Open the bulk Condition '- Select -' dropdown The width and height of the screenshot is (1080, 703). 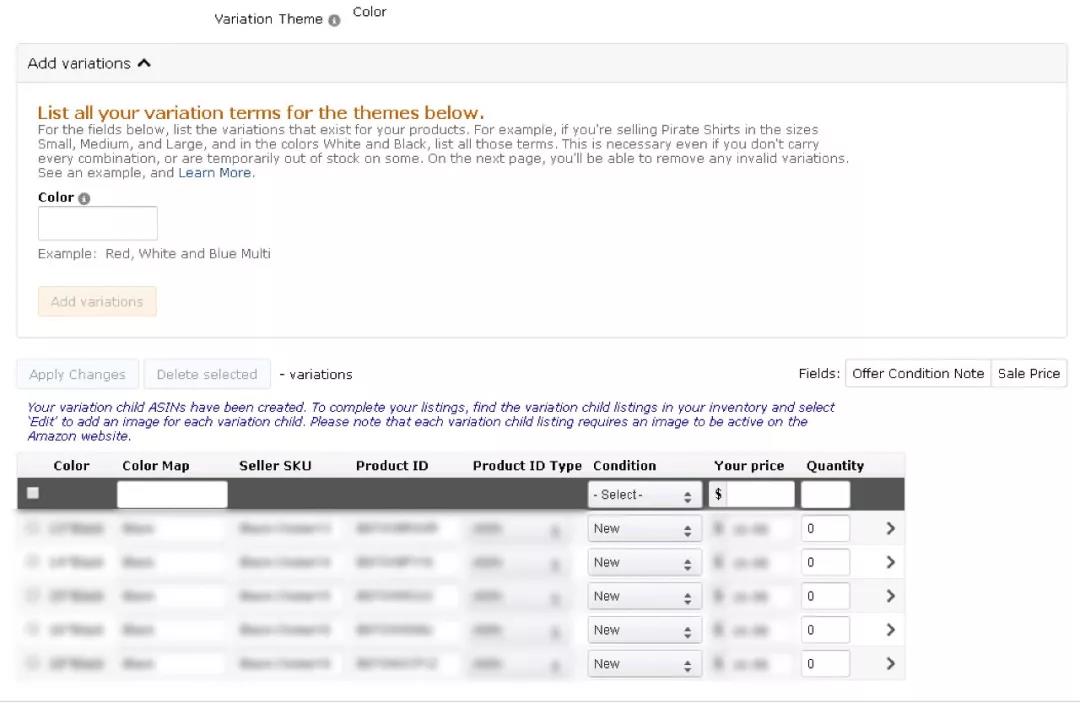pyautogui.click(x=644, y=494)
